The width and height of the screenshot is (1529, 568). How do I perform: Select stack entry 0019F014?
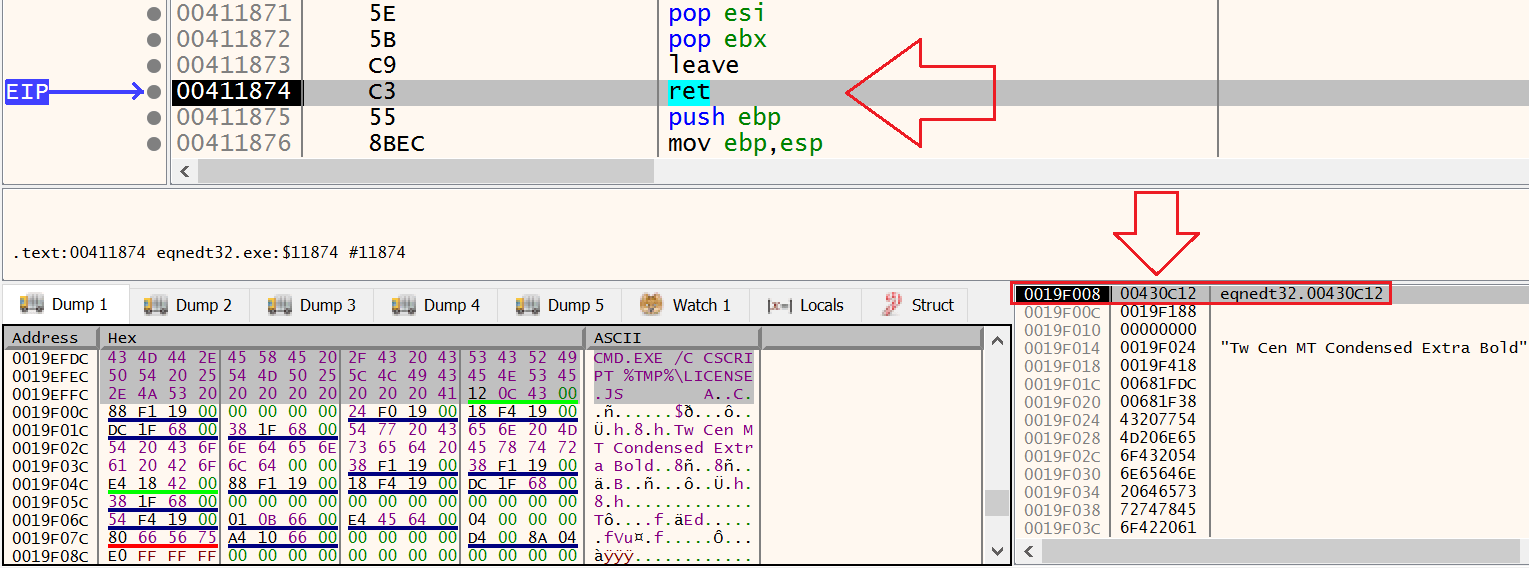click(1063, 348)
